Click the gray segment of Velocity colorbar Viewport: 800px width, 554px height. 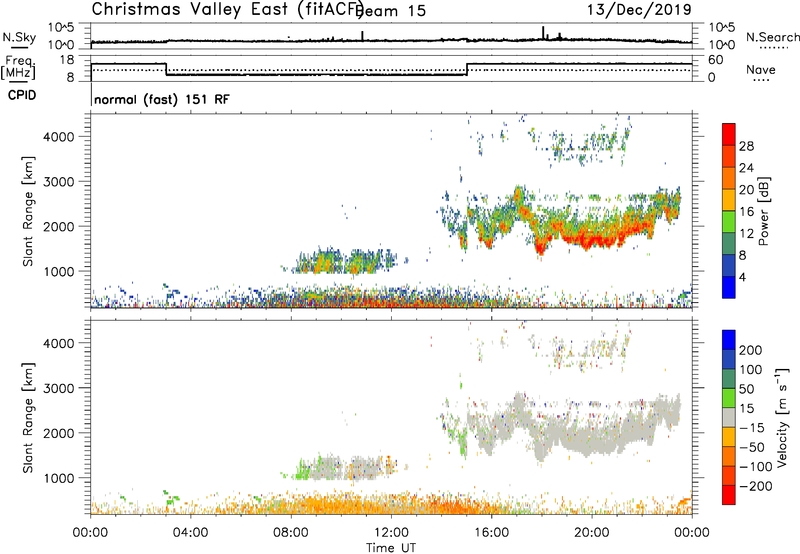click(729, 417)
